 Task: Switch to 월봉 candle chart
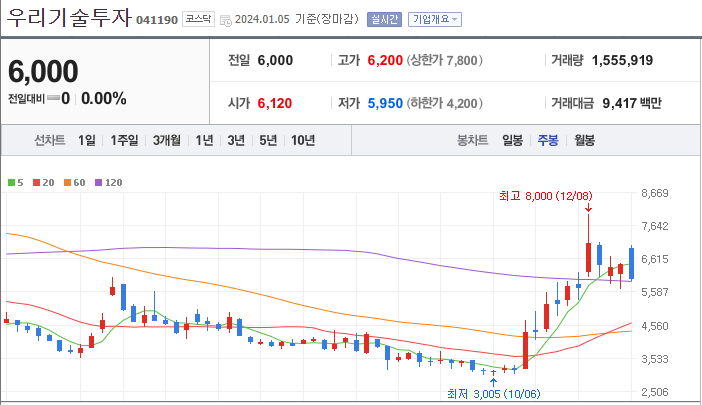pos(584,140)
